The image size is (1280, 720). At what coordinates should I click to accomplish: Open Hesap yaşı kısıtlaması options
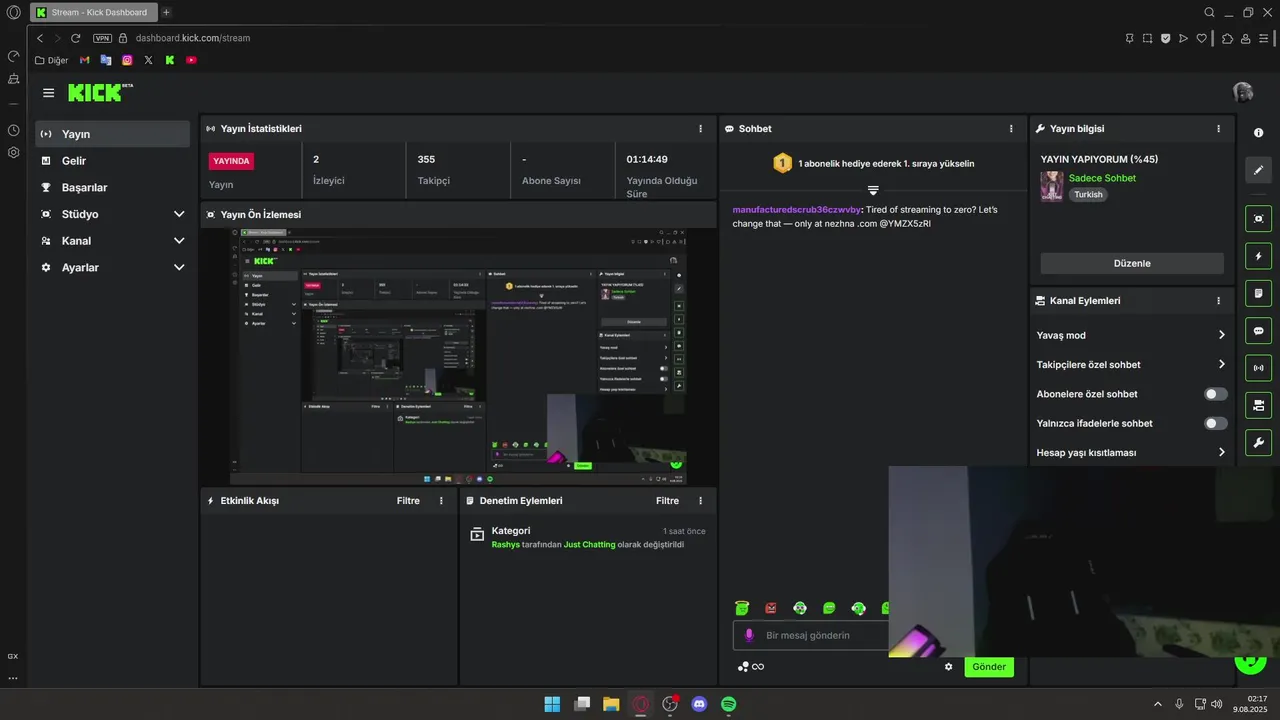(x=1131, y=453)
